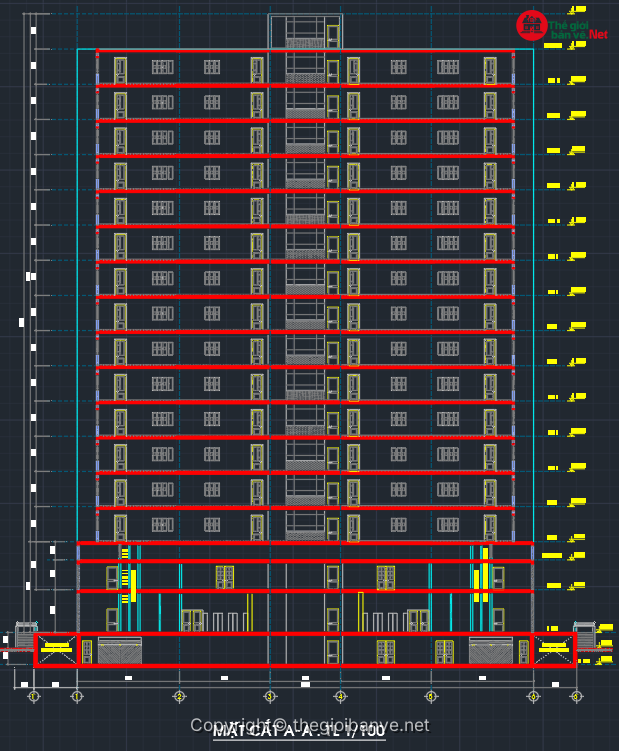Select the leftmost grid axis bubble
This screenshot has height=751, width=619.
click(33, 696)
